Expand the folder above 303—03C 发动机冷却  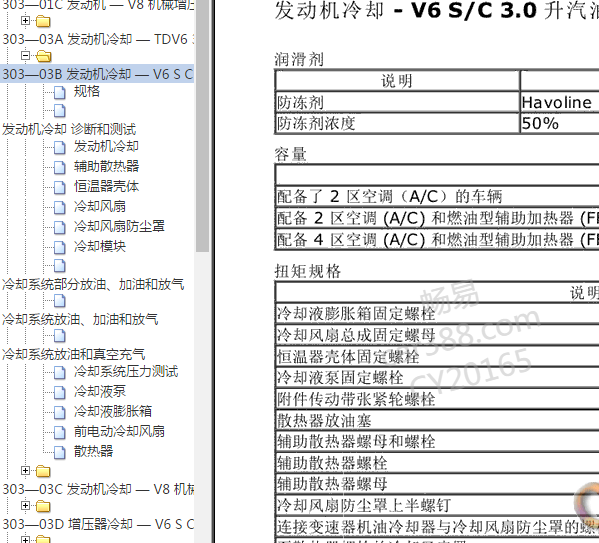tap(25, 470)
